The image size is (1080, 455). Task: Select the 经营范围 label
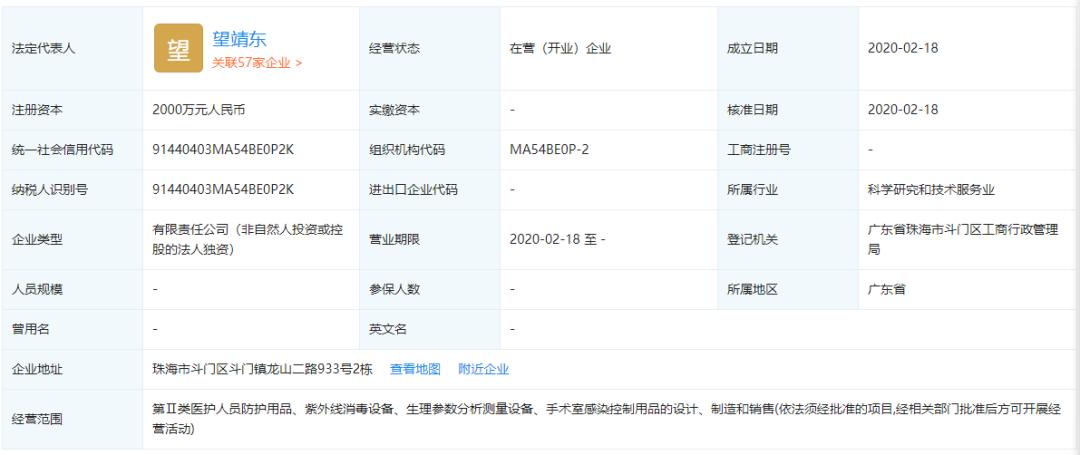click(x=37, y=419)
